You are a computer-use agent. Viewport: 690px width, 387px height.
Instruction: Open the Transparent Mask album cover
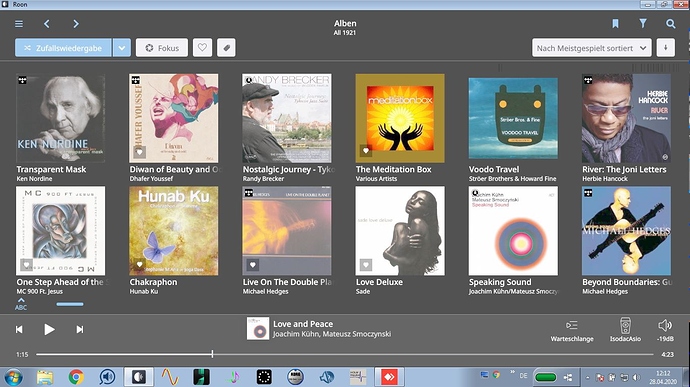(x=60, y=118)
